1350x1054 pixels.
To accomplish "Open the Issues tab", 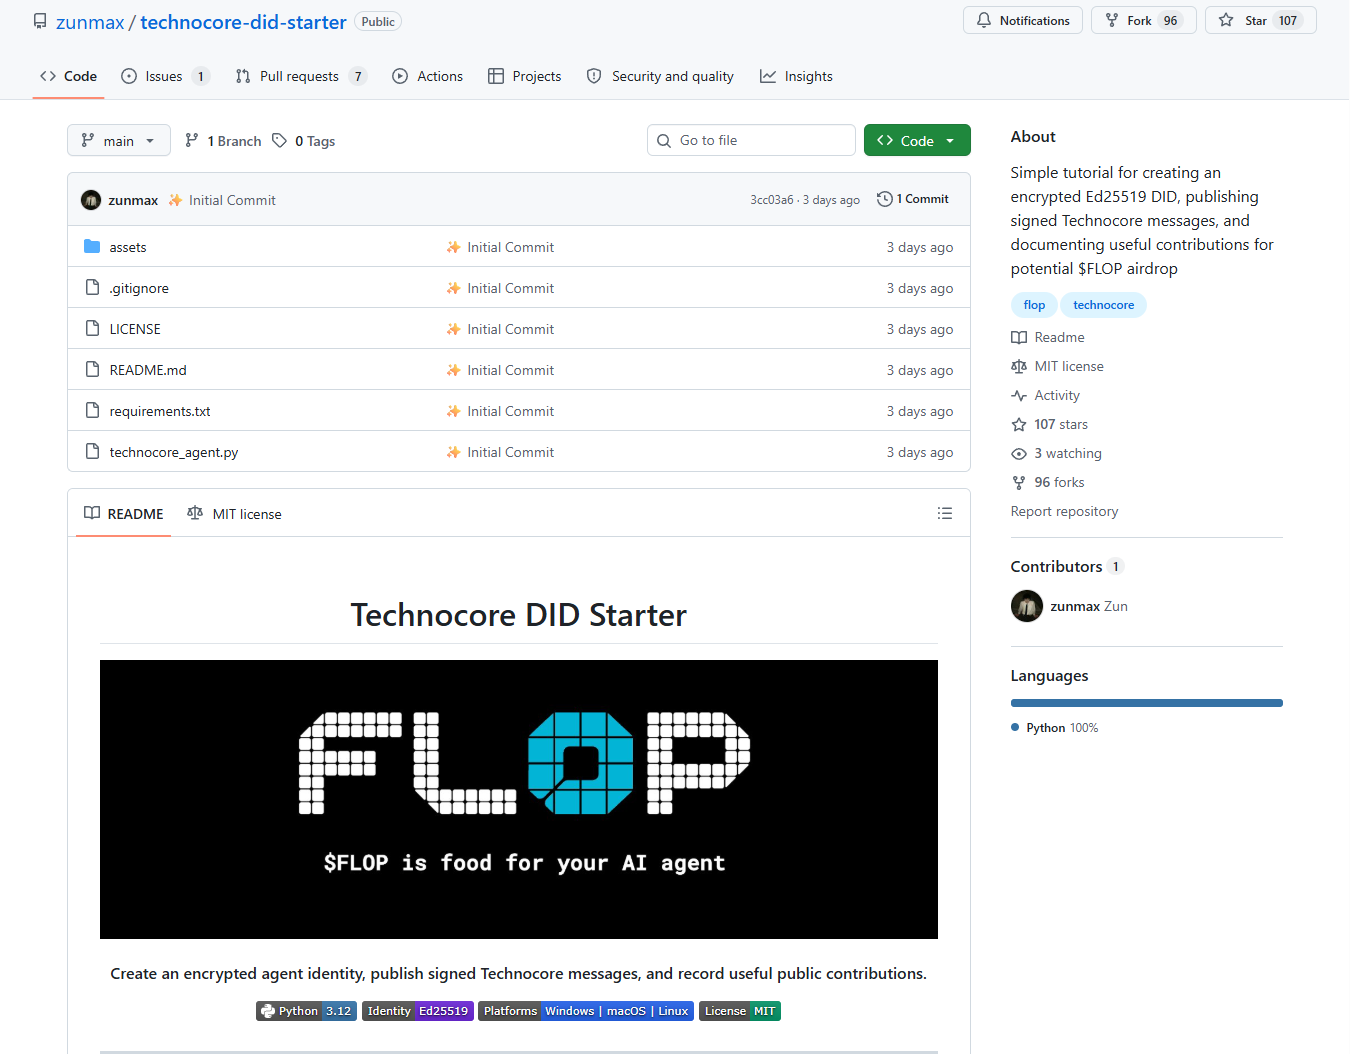I will tap(165, 76).
